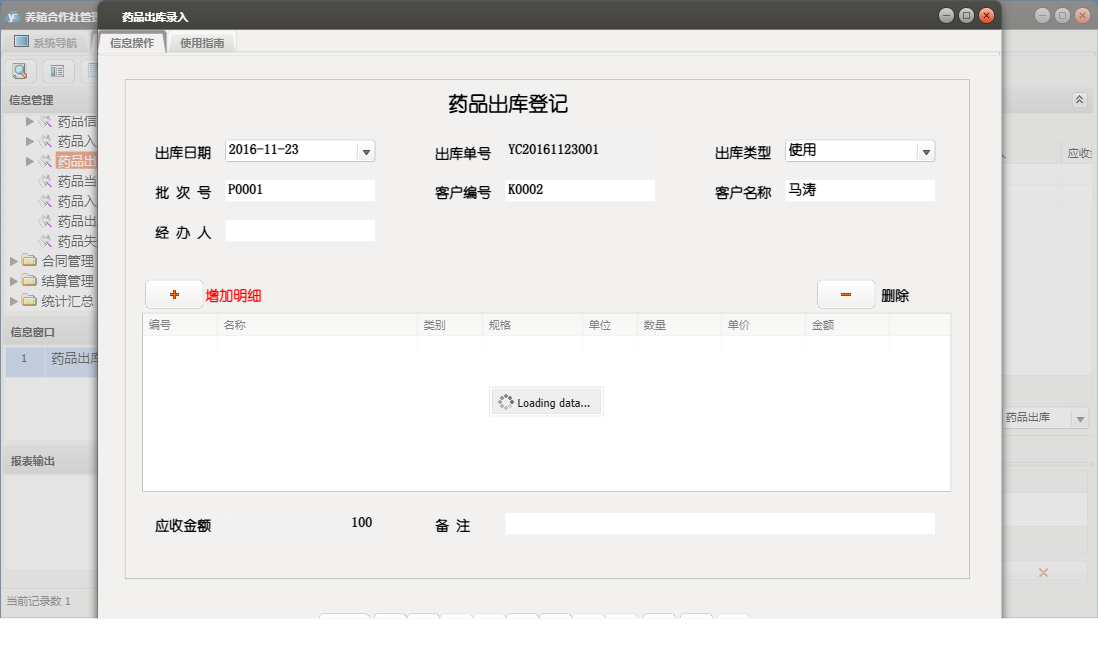The height and width of the screenshot is (655, 1098).
Task: Click 增加明细 to add a detail row
Action: click(x=173, y=294)
